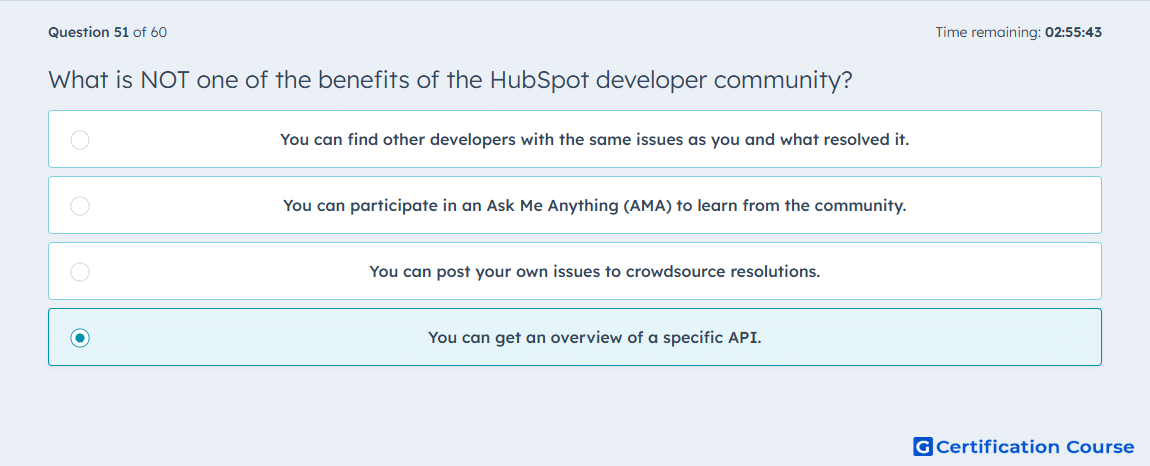Select the radio button for finding other developers
Screen dimensions: 1150x466
(80, 140)
